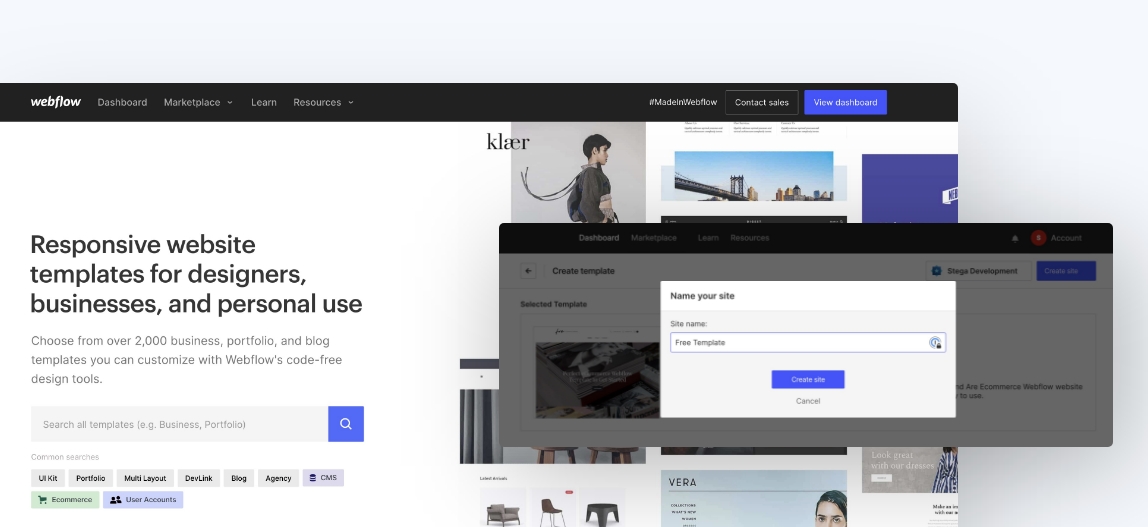This screenshot has width=1148, height=527.
Task: Select Learn in the dark overlay header
Action: coord(708,238)
